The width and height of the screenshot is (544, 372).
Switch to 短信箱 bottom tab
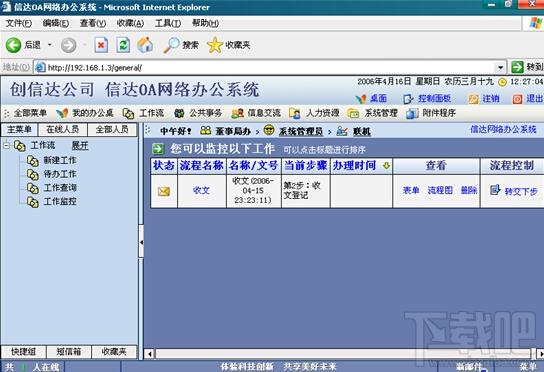click(69, 352)
